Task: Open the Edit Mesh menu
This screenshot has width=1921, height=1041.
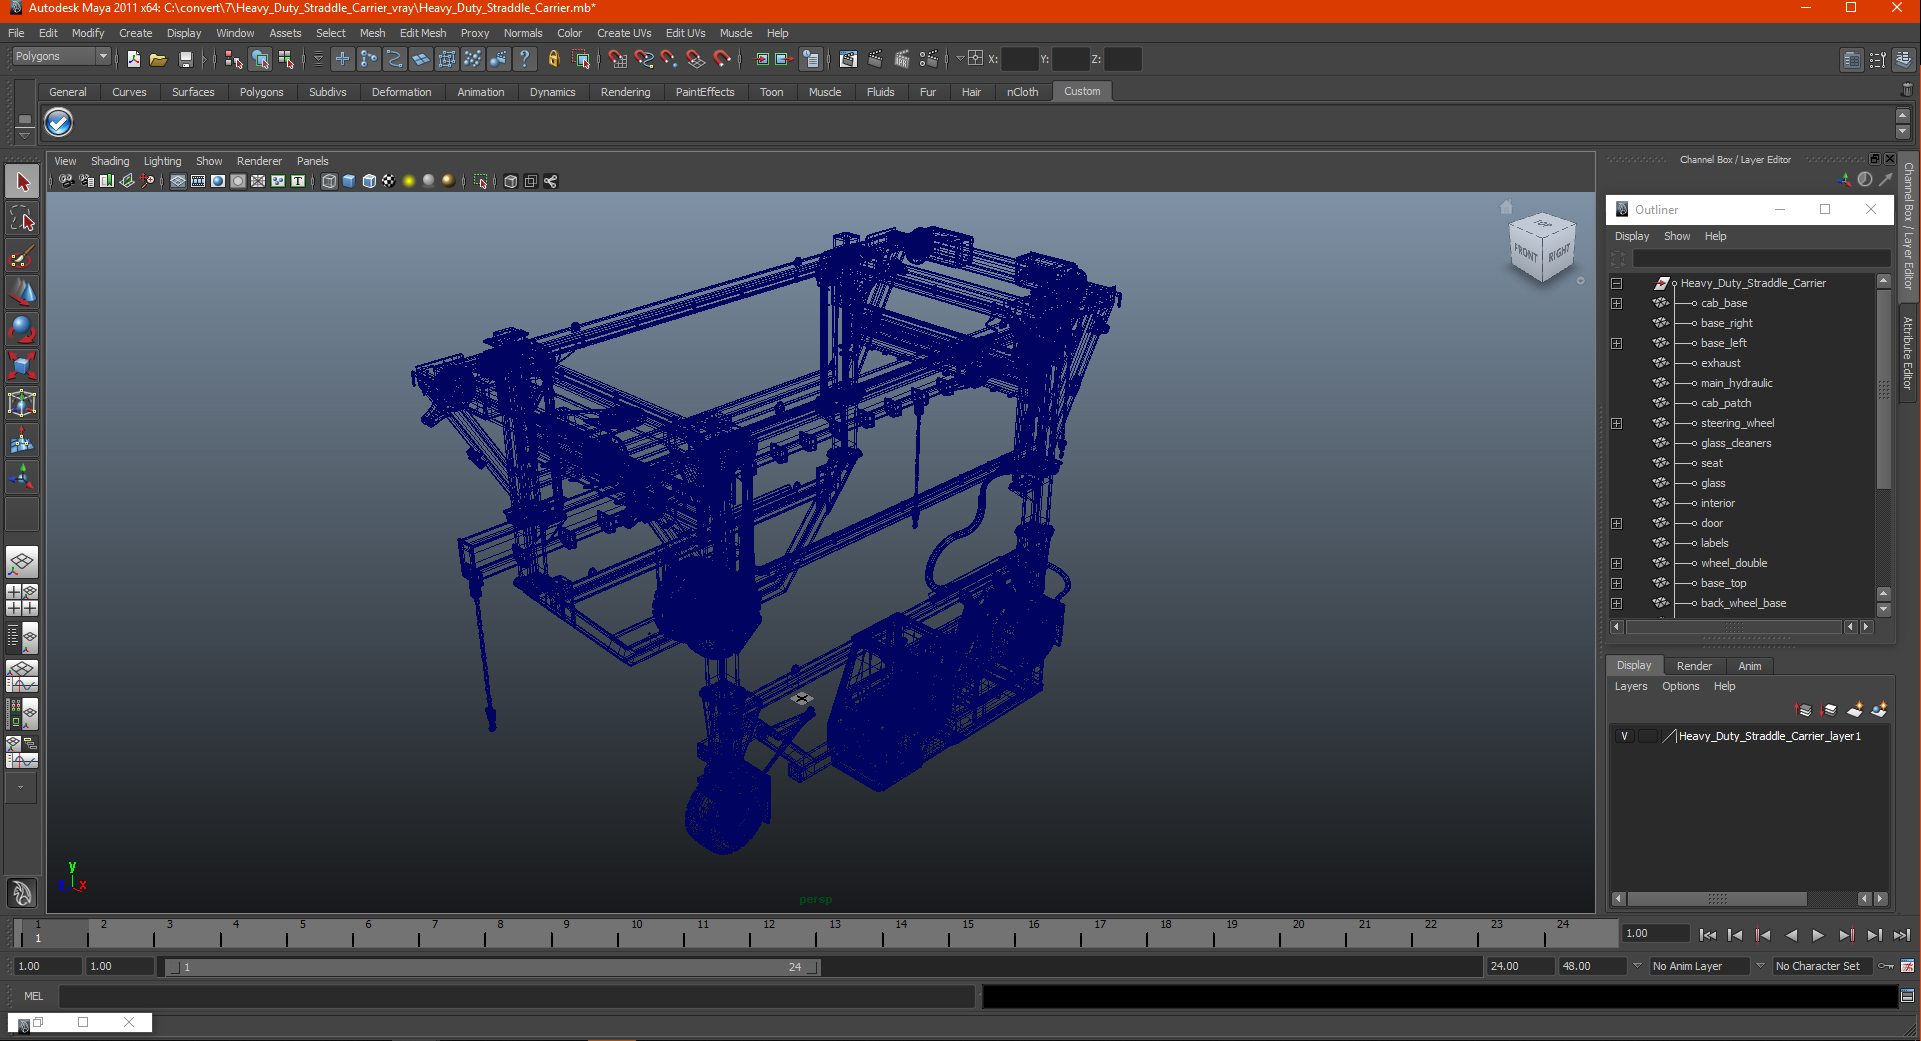Action: 423,33
